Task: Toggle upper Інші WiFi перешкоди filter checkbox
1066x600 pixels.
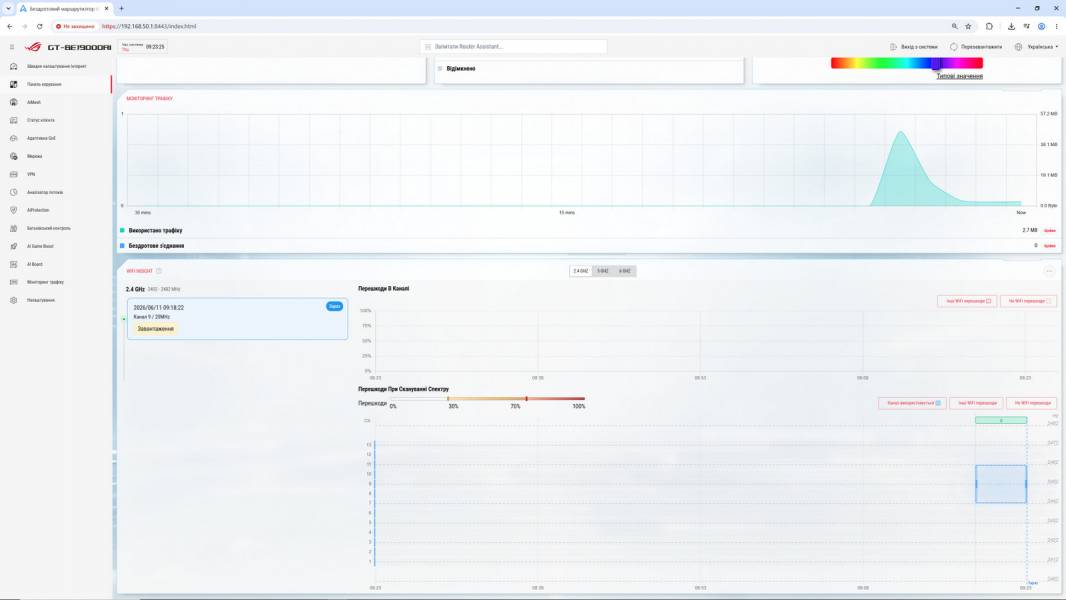Action: click(x=988, y=301)
